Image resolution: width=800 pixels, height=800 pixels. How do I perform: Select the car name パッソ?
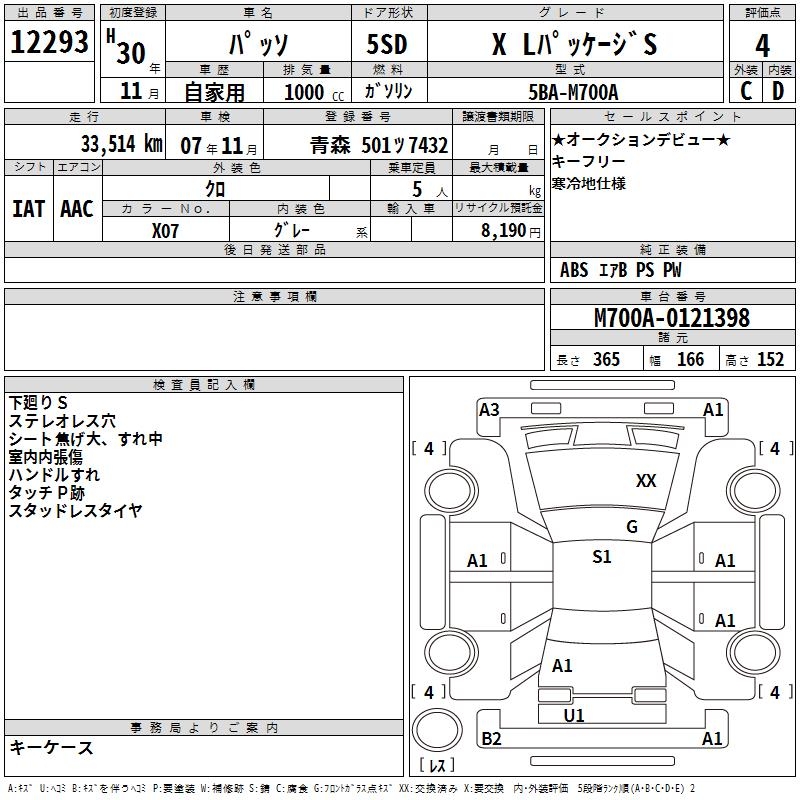pyautogui.click(x=259, y=43)
